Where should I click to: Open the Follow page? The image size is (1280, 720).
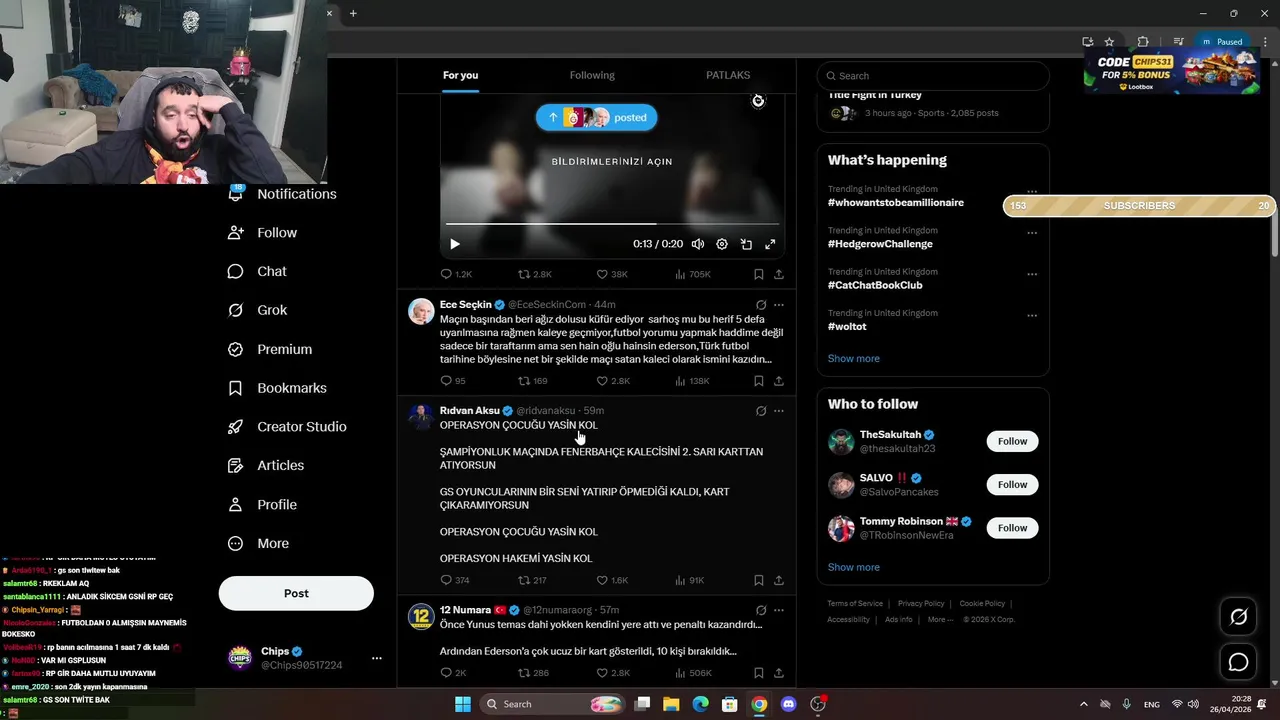(x=263, y=232)
